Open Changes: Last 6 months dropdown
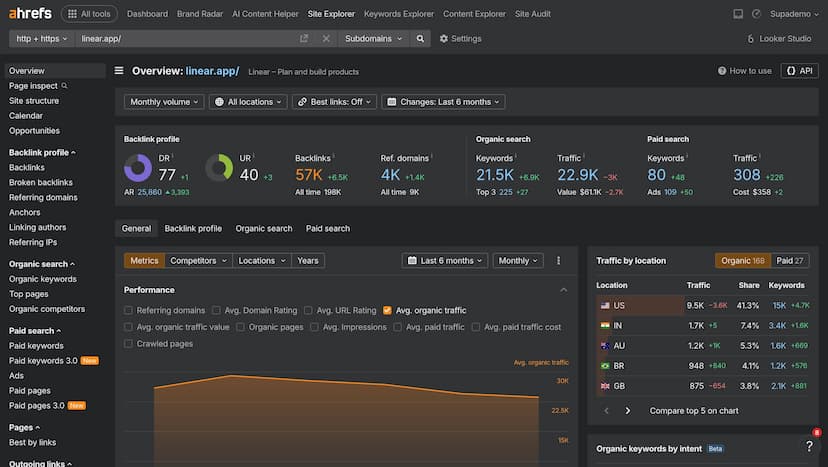The image size is (828, 467). (x=443, y=102)
